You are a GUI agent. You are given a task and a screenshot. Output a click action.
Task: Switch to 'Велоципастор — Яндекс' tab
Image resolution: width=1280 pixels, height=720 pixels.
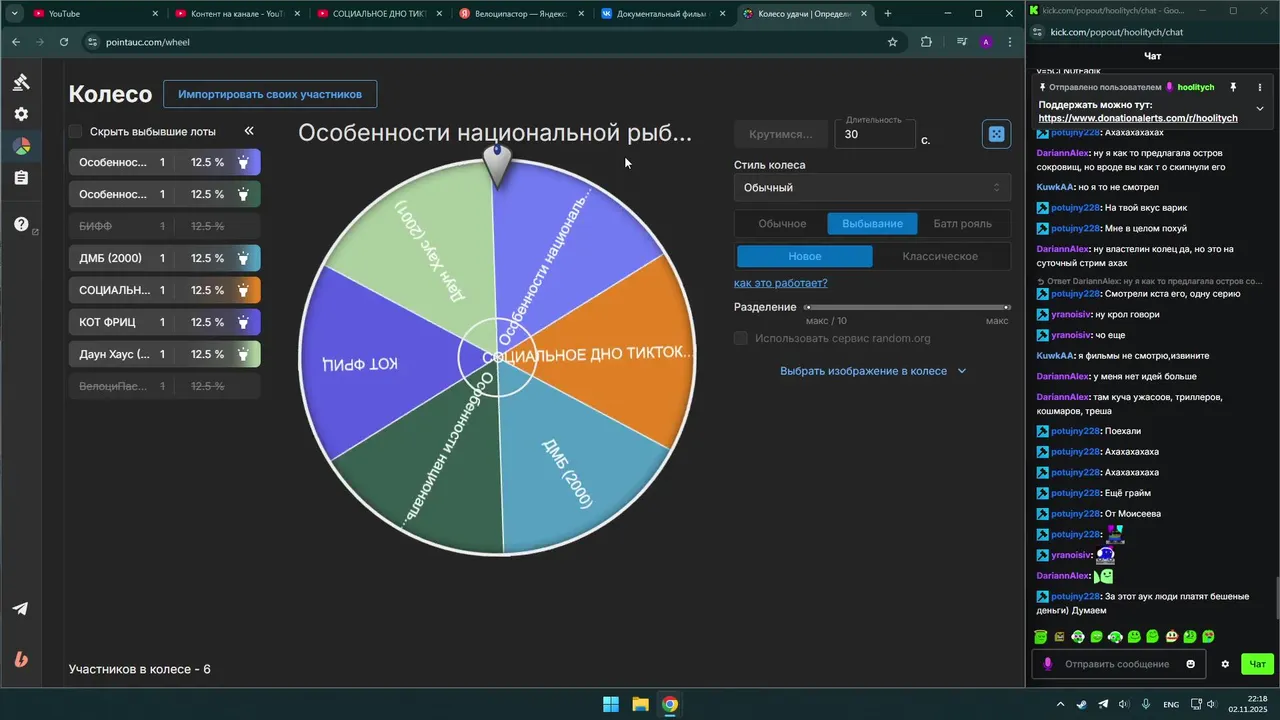click(521, 13)
